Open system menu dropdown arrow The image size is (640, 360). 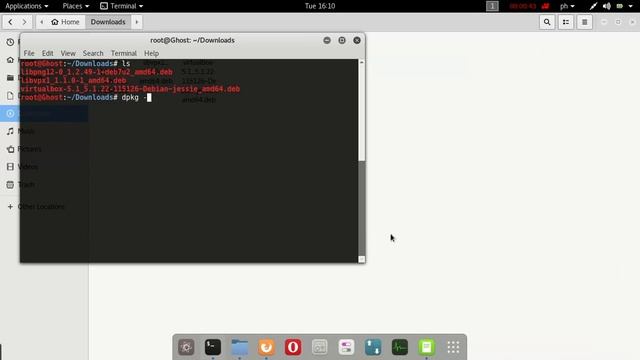[631, 6]
